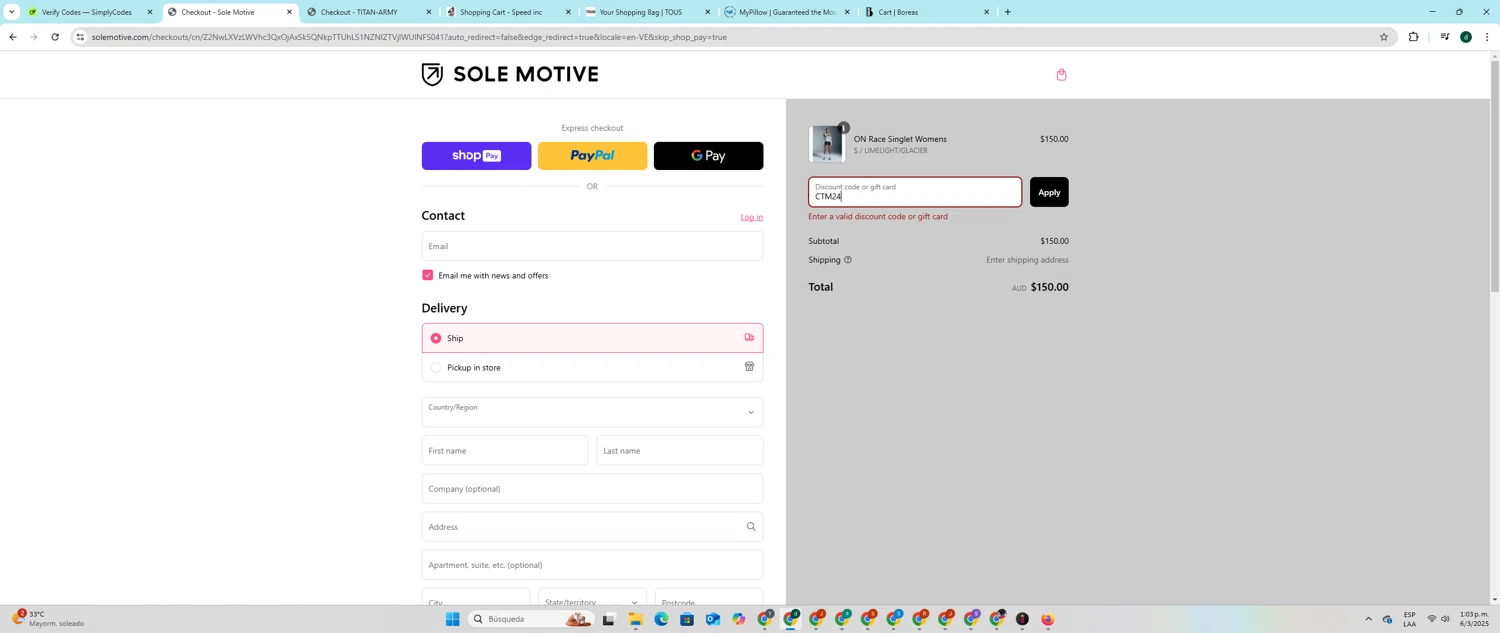Open the weather widget showing 33°C
Screen dimensions: 1500x633
(50, 619)
